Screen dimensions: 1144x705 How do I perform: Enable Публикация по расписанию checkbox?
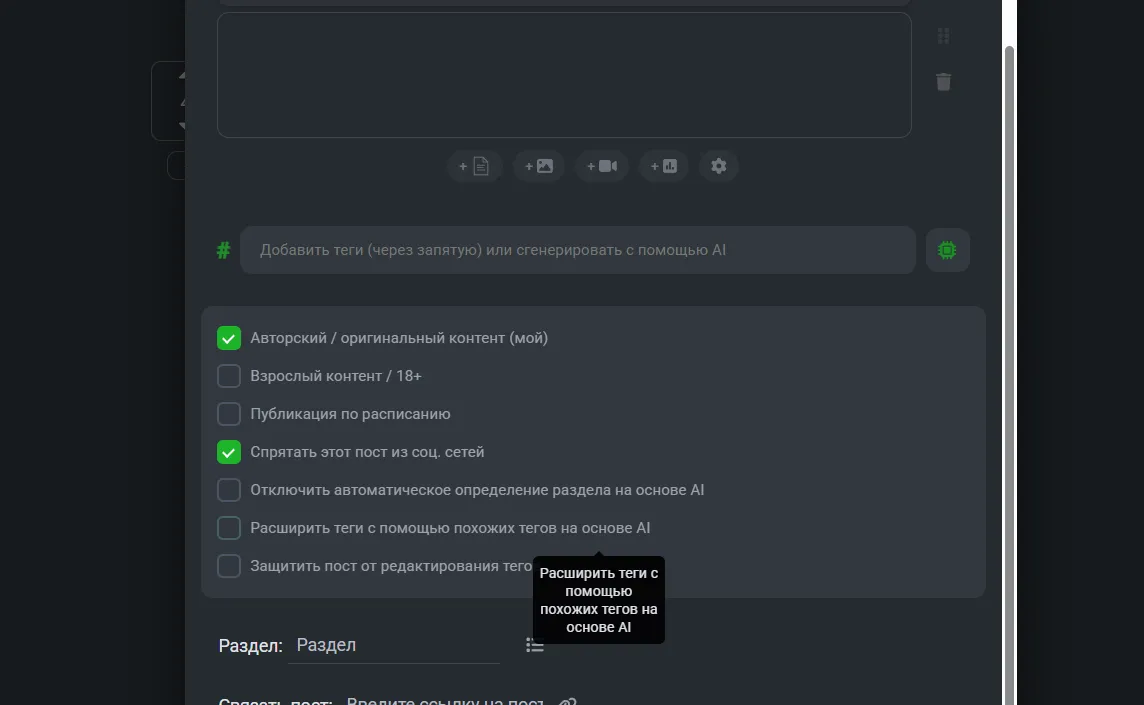click(229, 414)
